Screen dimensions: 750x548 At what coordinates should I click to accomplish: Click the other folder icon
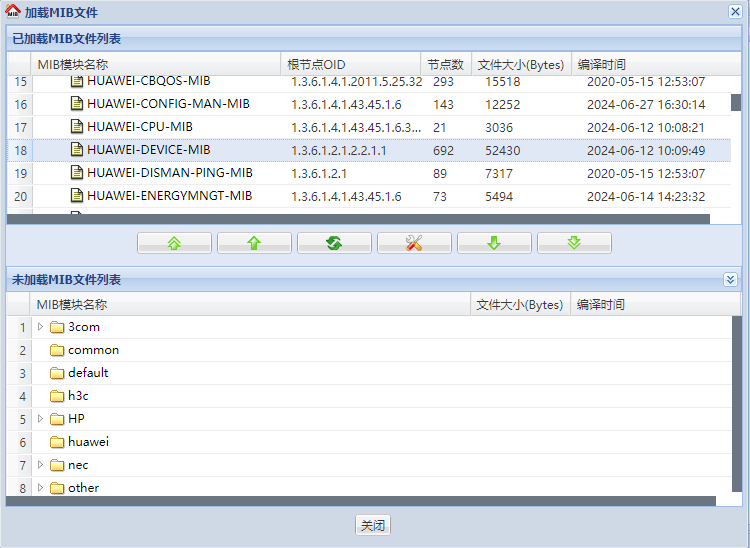[x=57, y=488]
